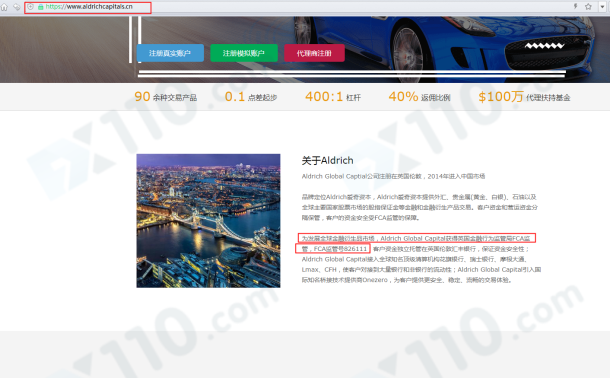Click the line mentioning Lmax, CFH
The width and height of the screenshot is (610, 378).
421,270
